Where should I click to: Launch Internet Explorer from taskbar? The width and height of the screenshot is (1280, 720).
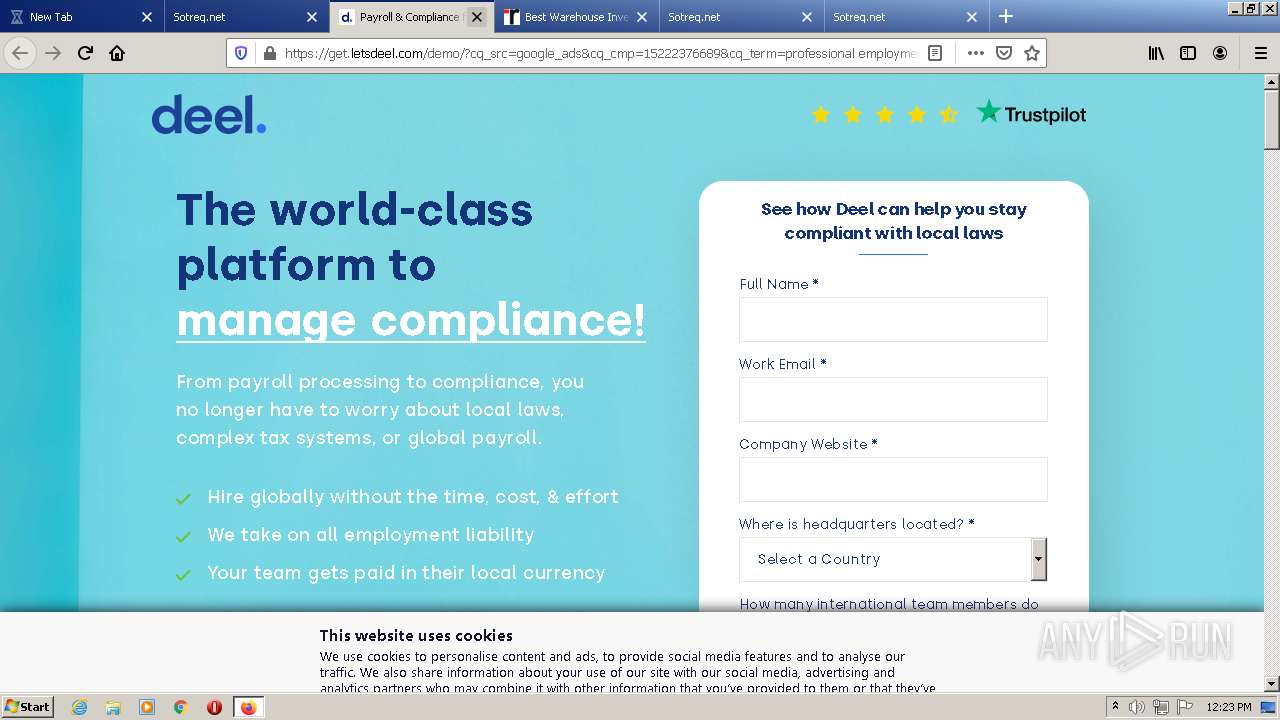tap(79, 707)
